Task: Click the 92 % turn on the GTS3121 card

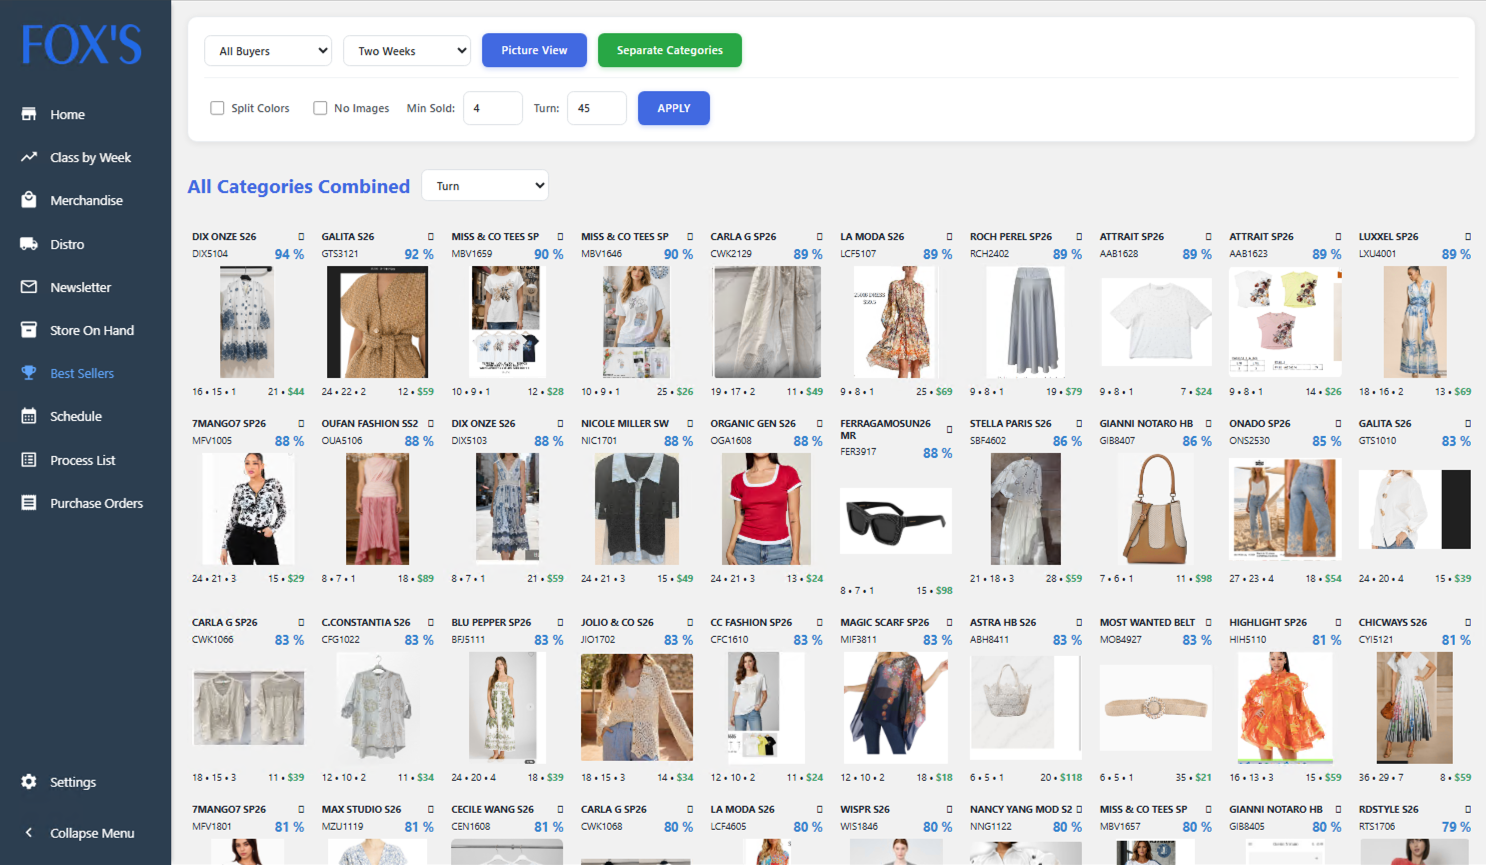Action: tap(419, 254)
